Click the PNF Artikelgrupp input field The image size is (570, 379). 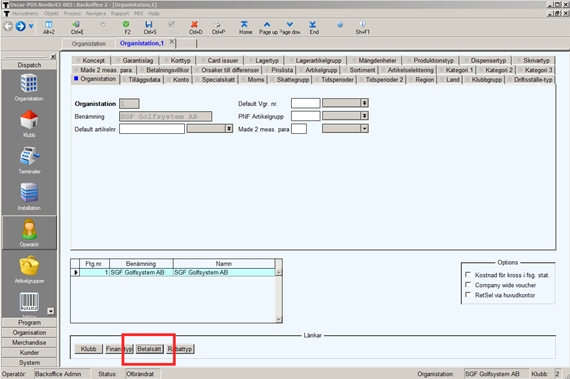coord(305,116)
